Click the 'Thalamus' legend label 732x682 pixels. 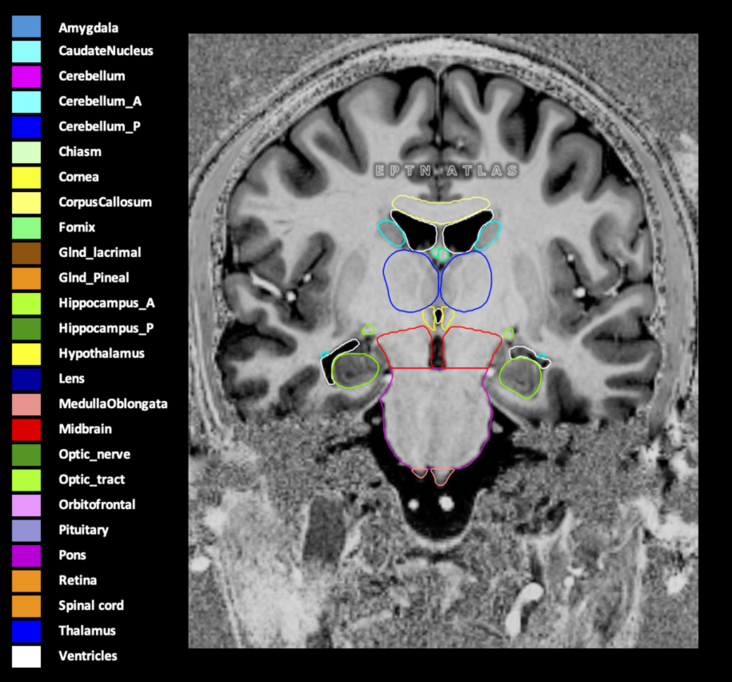(87, 631)
